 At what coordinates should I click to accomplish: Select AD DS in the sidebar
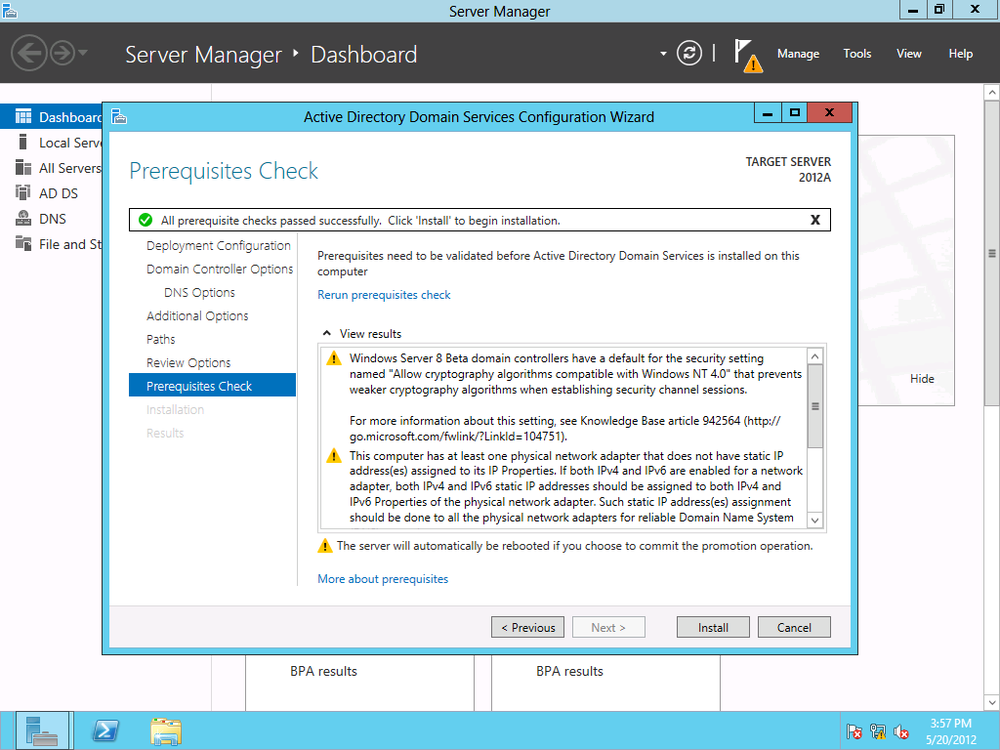click(x=52, y=193)
